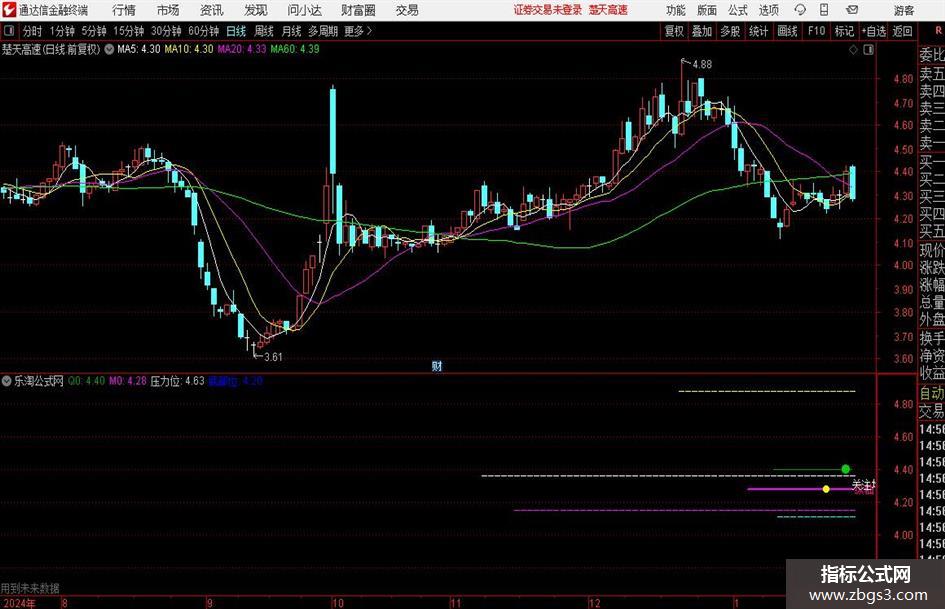Switch to 分时 intraday view
Image resolution: width=945 pixels, height=609 pixels.
coord(33,31)
